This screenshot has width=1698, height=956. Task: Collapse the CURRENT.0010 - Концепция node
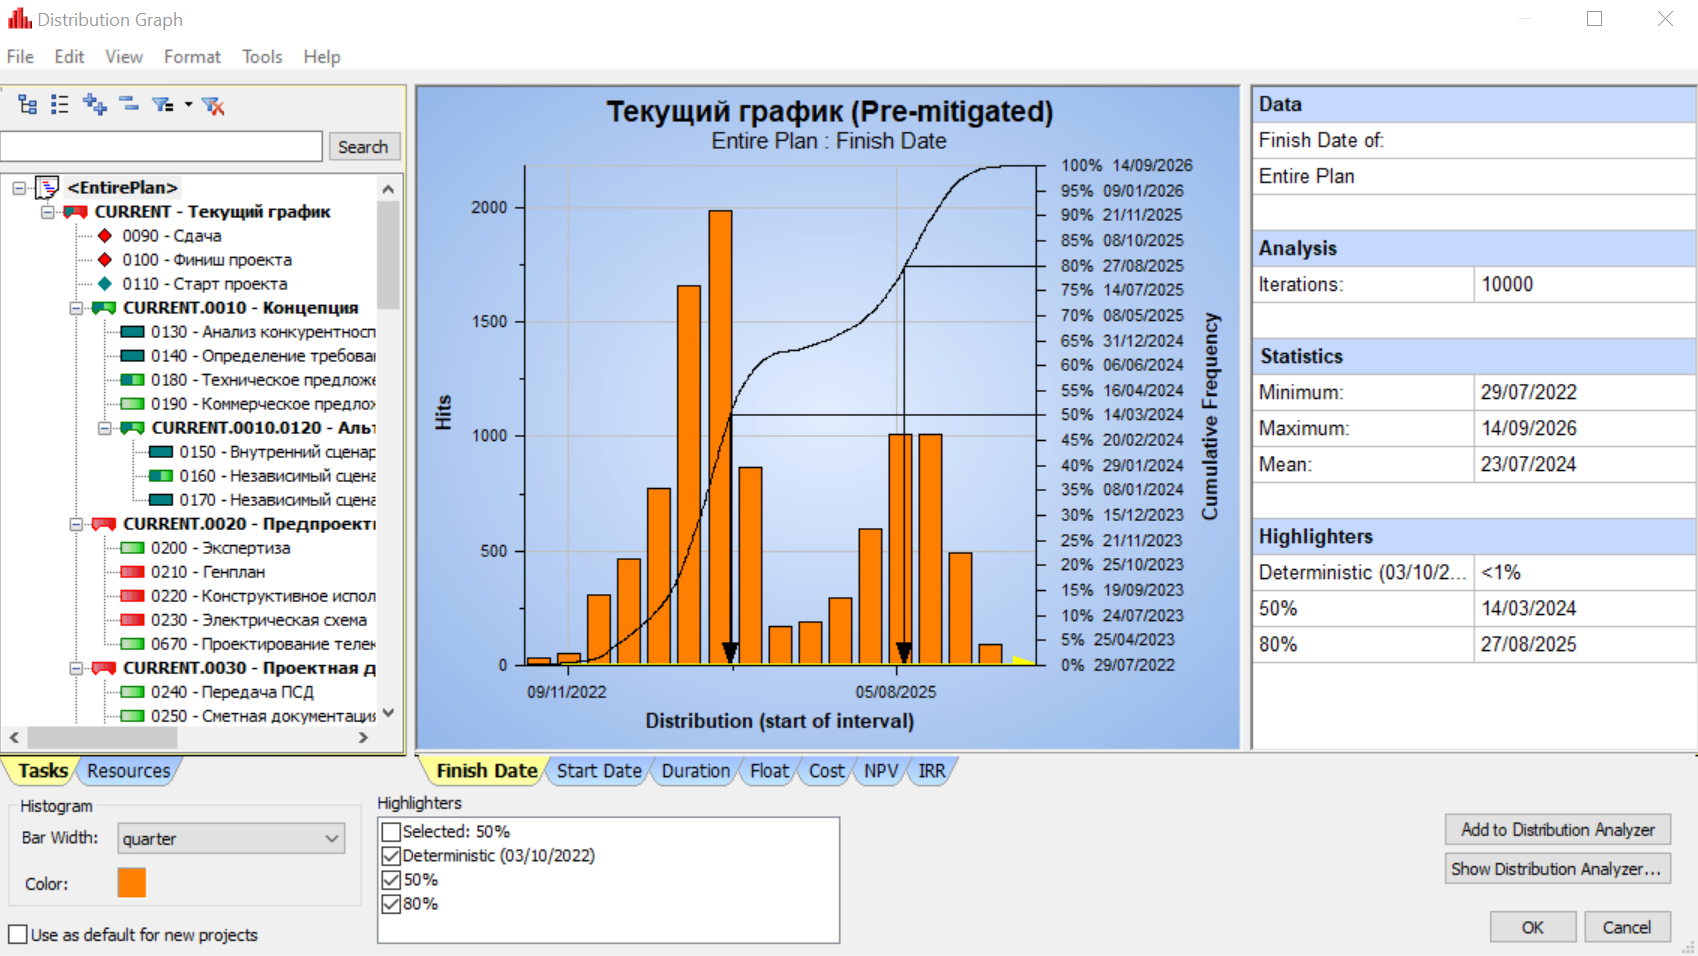click(x=76, y=308)
